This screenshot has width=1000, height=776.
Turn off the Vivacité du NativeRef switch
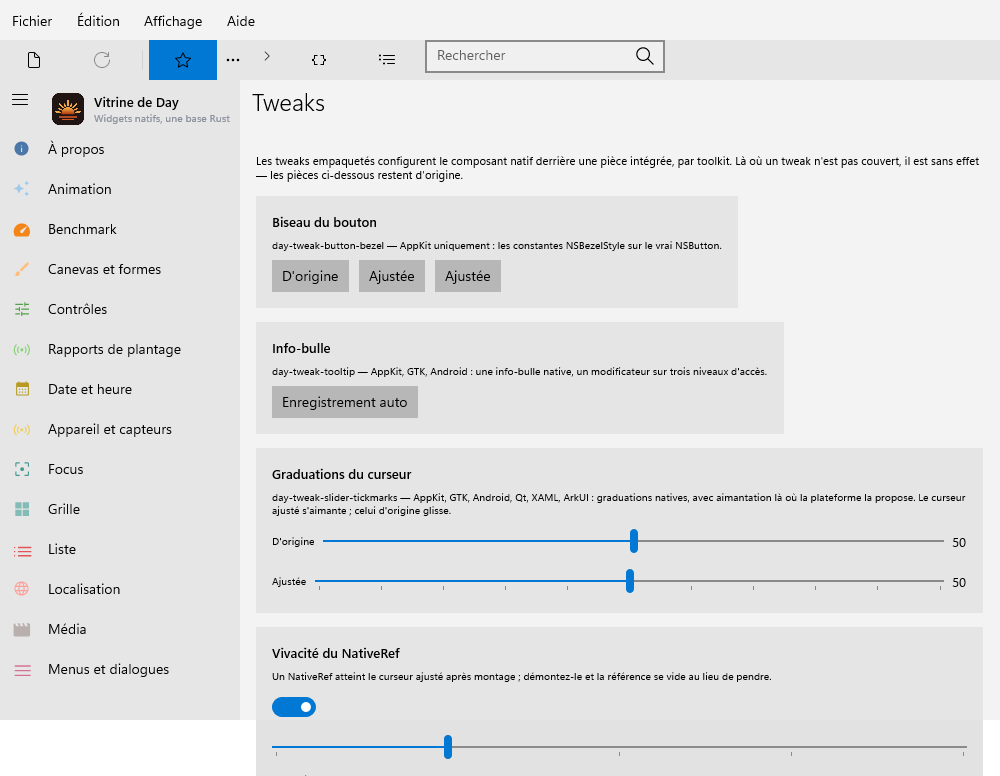pos(294,707)
